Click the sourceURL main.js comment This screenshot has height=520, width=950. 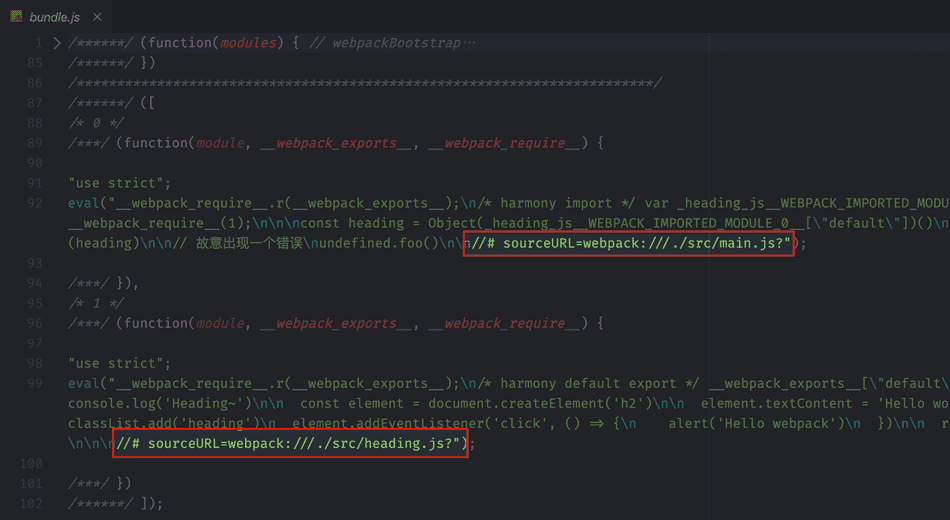coord(629,243)
